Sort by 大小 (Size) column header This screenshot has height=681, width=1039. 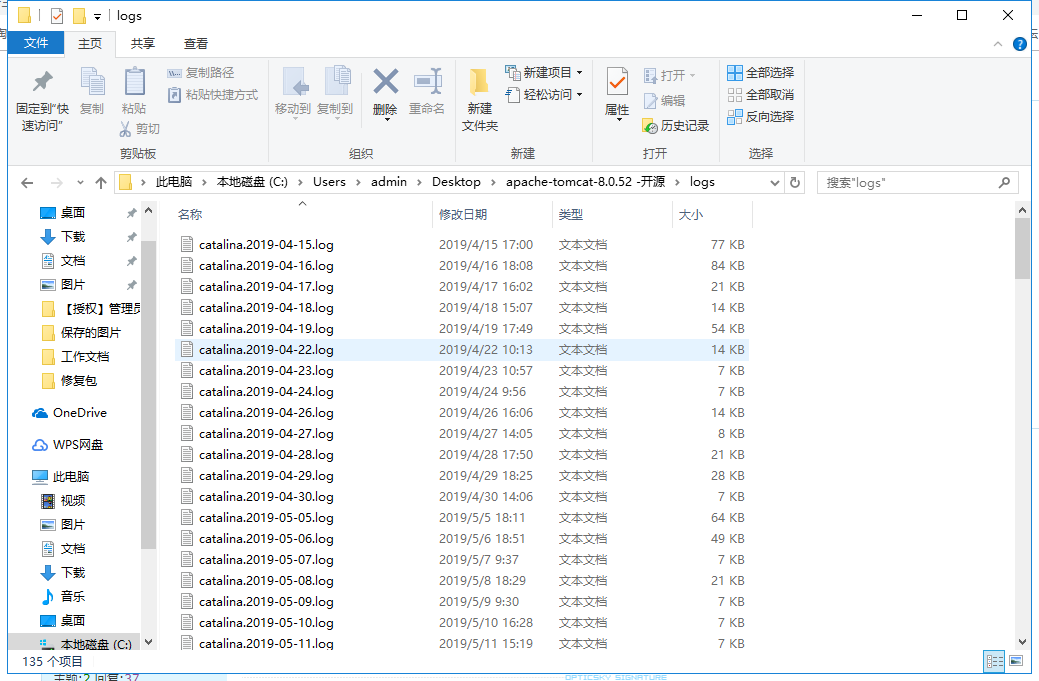coord(712,214)
